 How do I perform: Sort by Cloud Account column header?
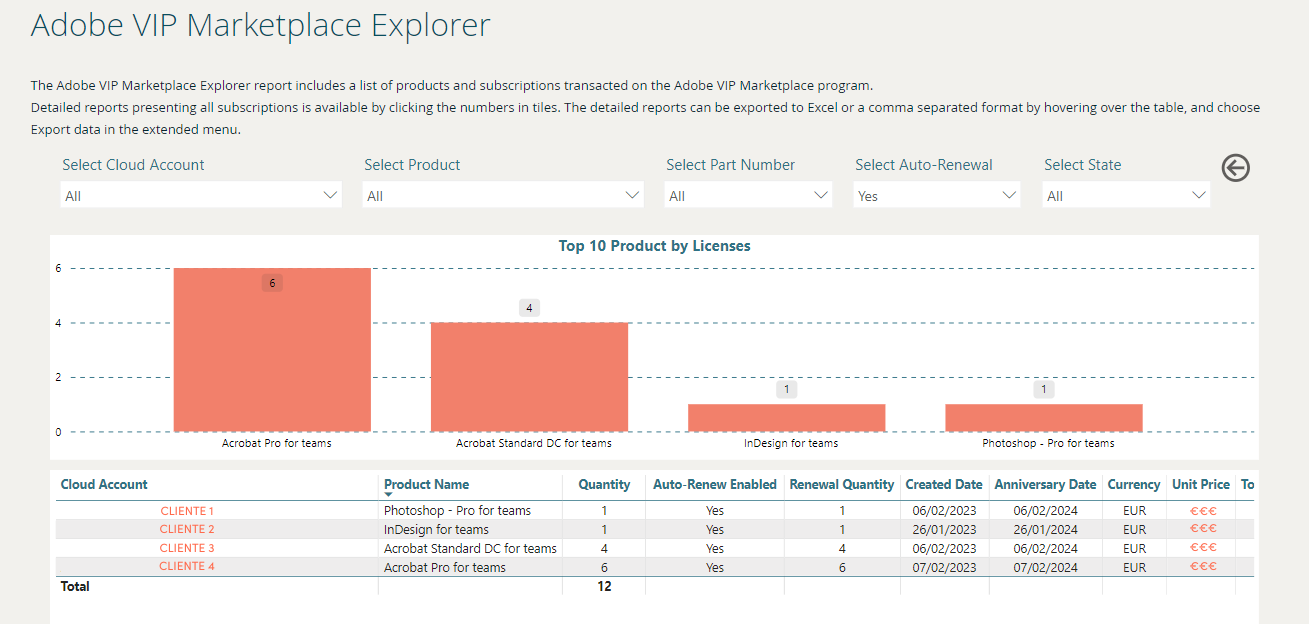tap(104, 484)
